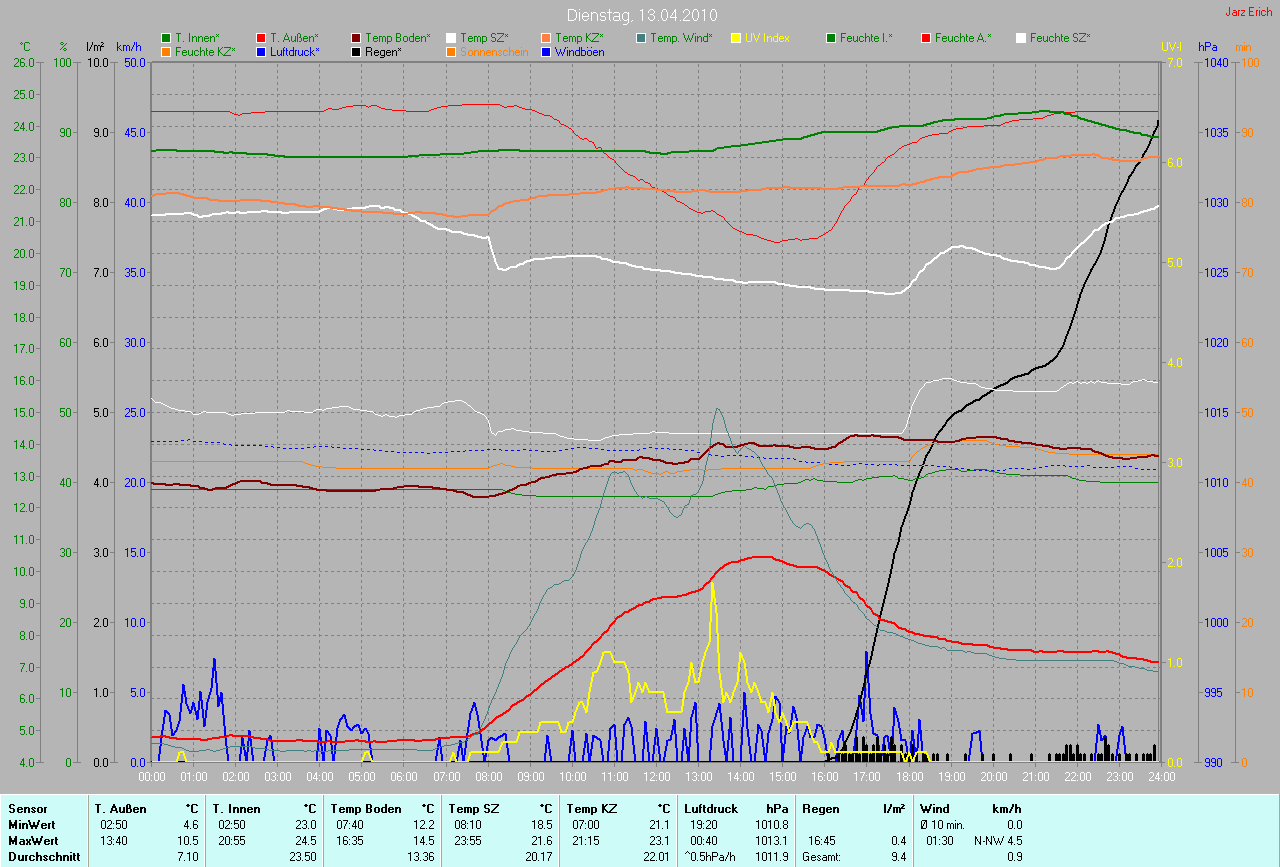
Task: Select the Temp Boden column header in table
Action: [366, 808]
